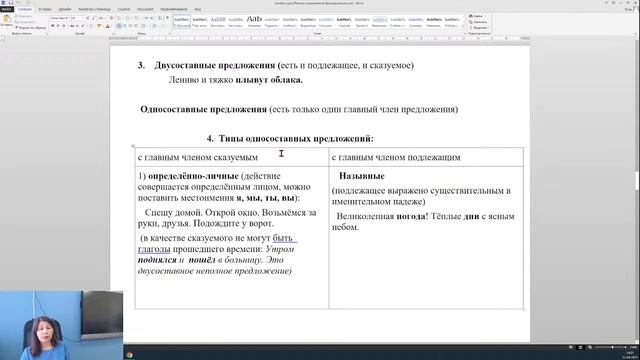The width and height of the screenshot is (640, 360).
Task: Click the Cut icon in the clipboard group
Action: pyautogui.click(x=17, y=16)
